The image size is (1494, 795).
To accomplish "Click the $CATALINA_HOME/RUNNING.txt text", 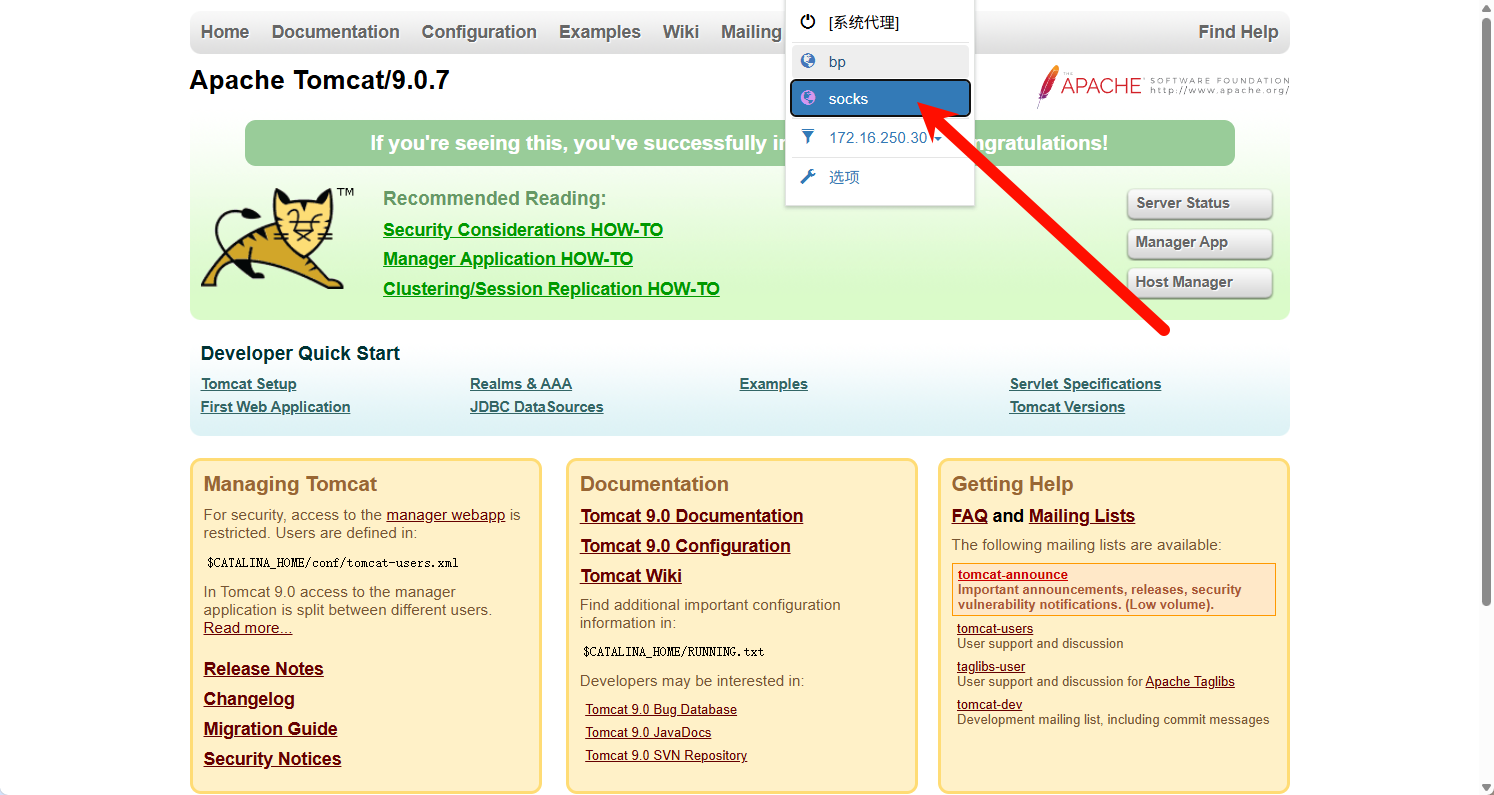I will pos(674,652).
